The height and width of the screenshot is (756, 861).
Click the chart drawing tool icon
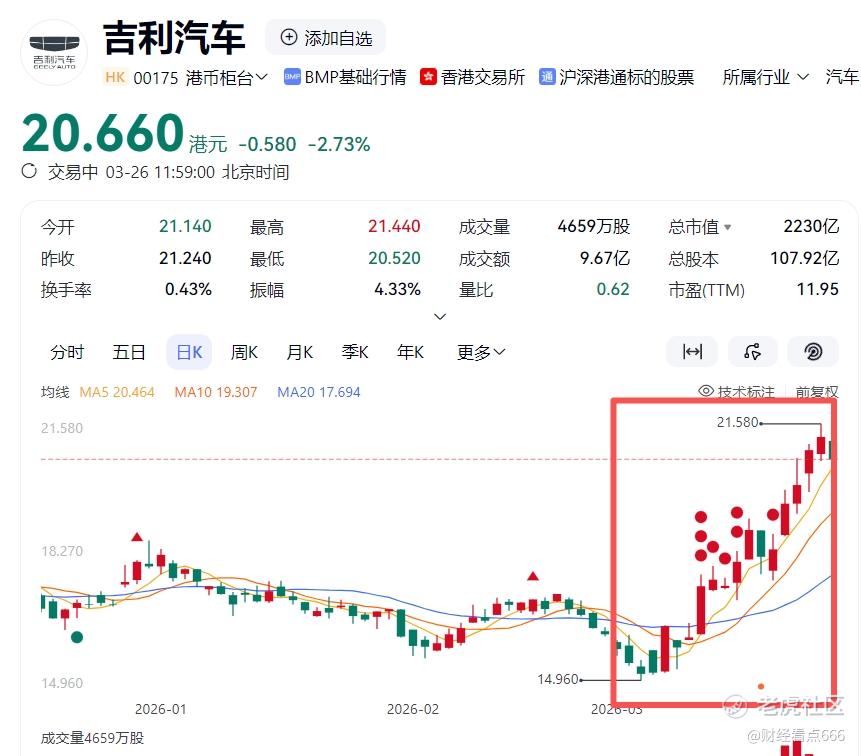pyautogui.click(x=752, y=351)
